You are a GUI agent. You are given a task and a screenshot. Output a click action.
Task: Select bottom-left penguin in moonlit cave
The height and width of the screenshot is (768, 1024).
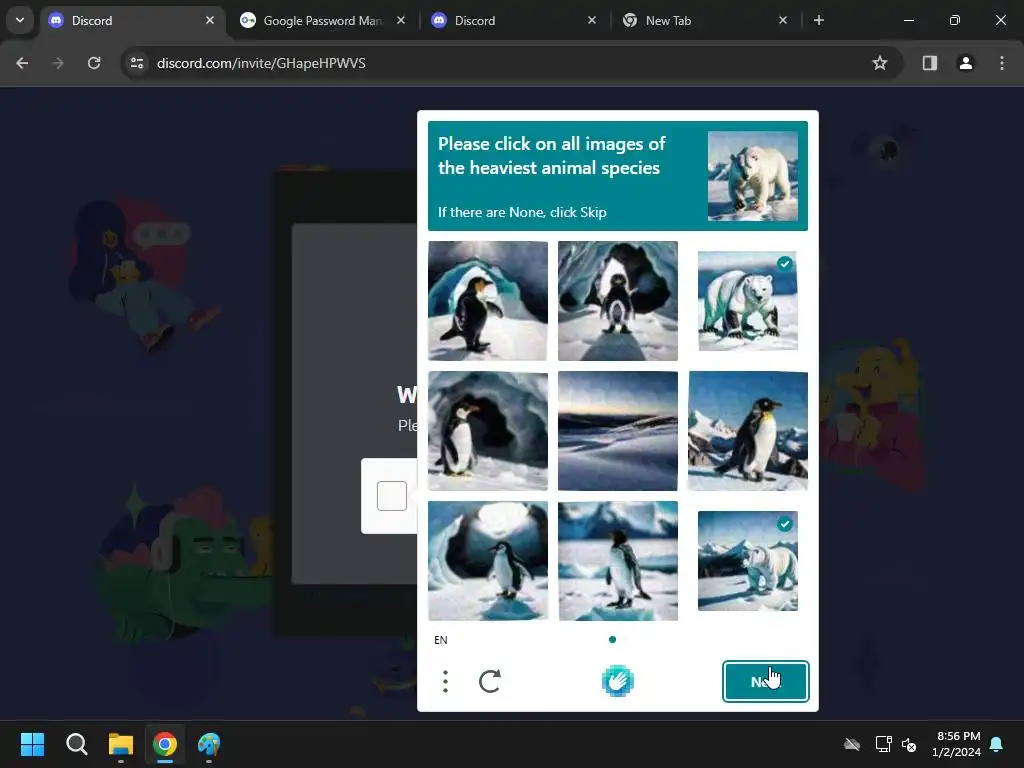pos(488,560)
